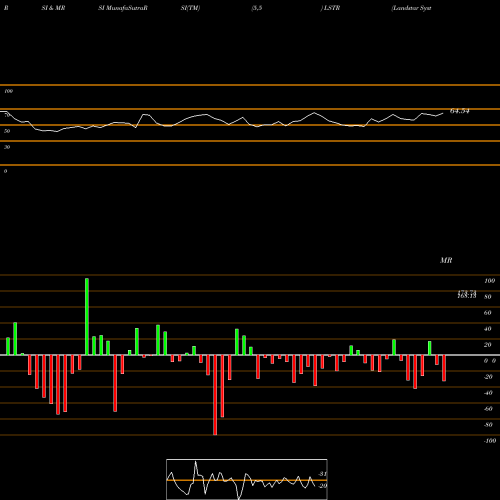Click the 'SI & MR' header text
Screen dimensions: 500x500
tap(53, 8)
